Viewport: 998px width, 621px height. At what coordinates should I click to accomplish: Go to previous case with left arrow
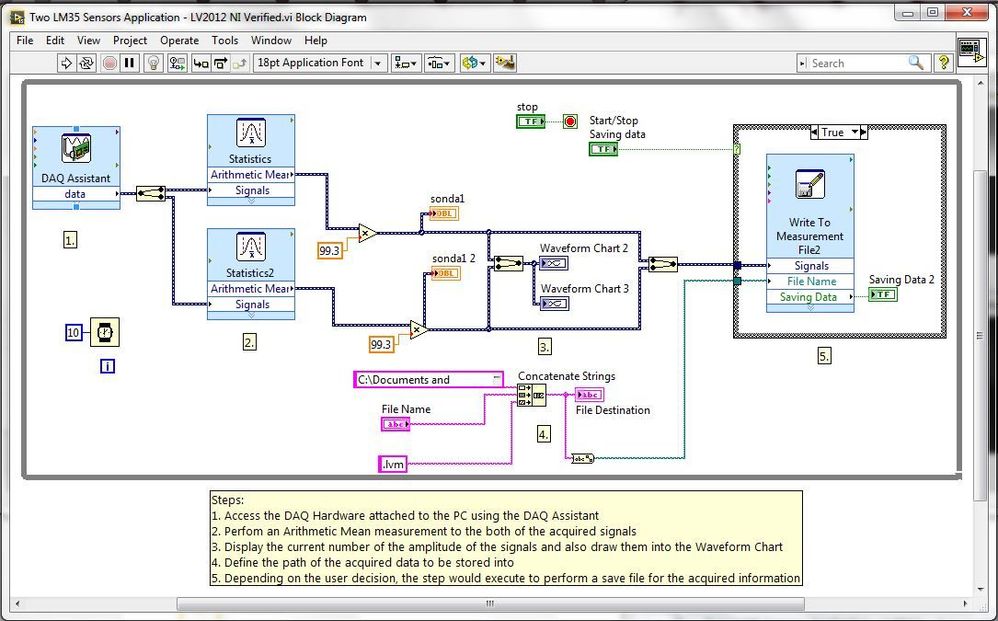[814, 132]
